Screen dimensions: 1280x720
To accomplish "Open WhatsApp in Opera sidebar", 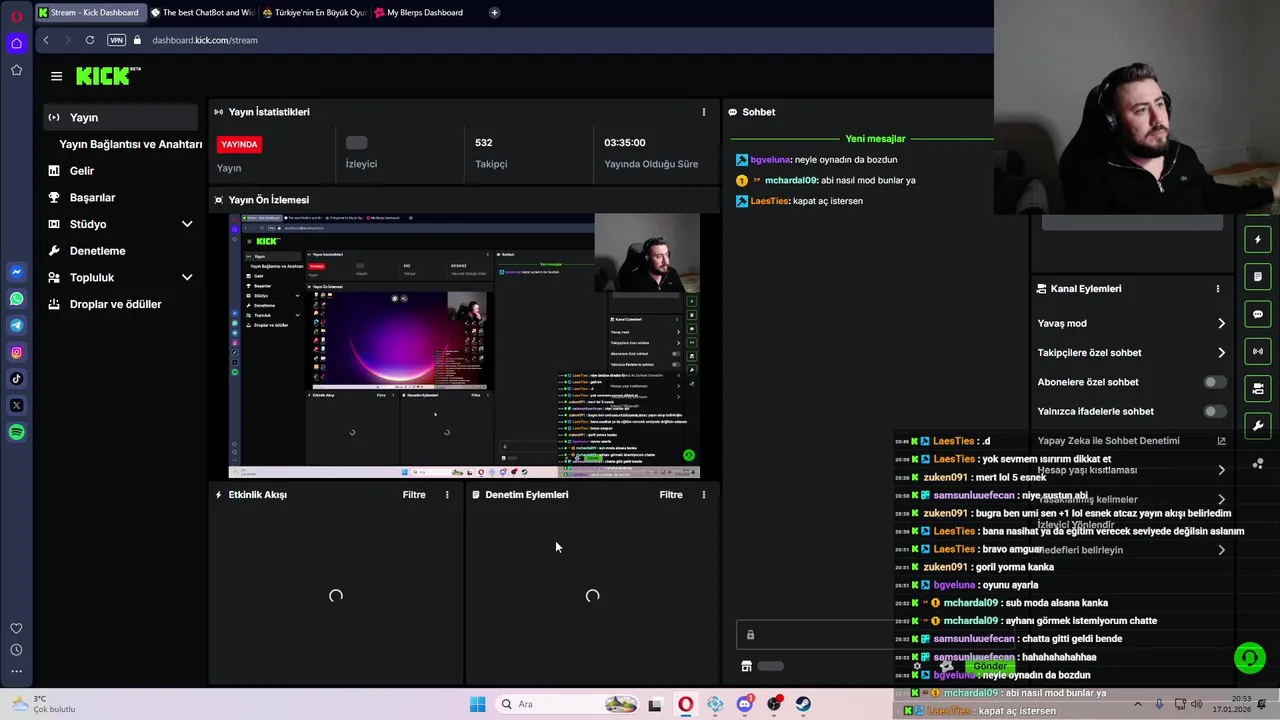I will coord(16,299).
